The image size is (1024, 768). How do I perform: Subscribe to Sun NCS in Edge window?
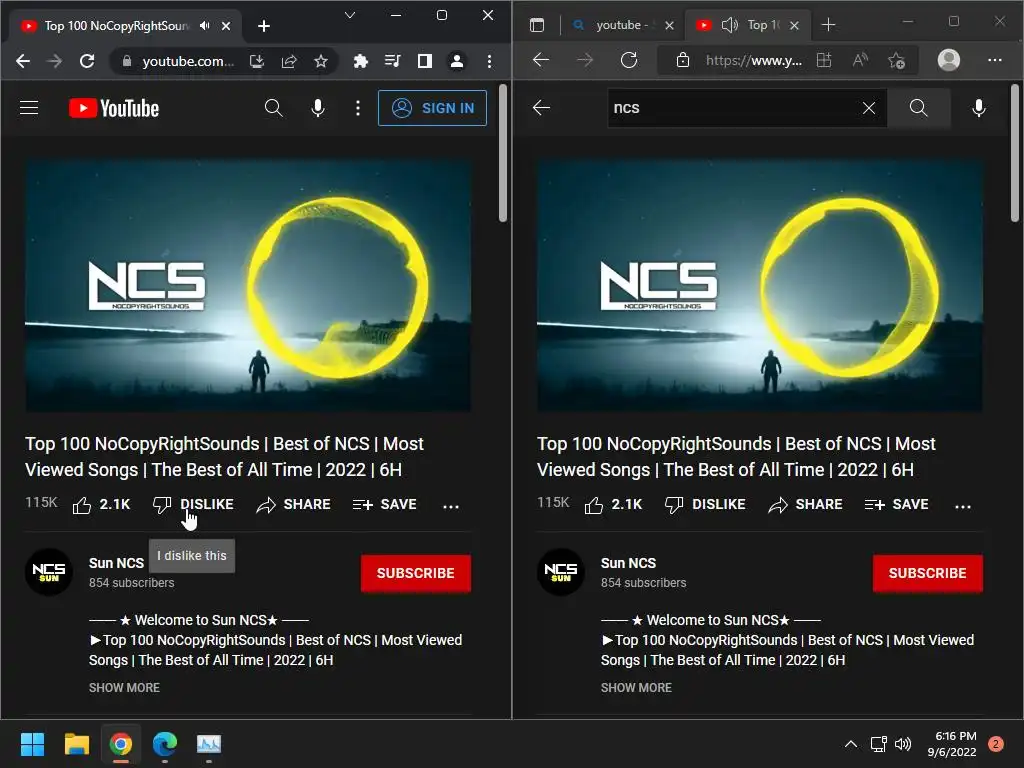pyautogui.click(x=928, y=573)
